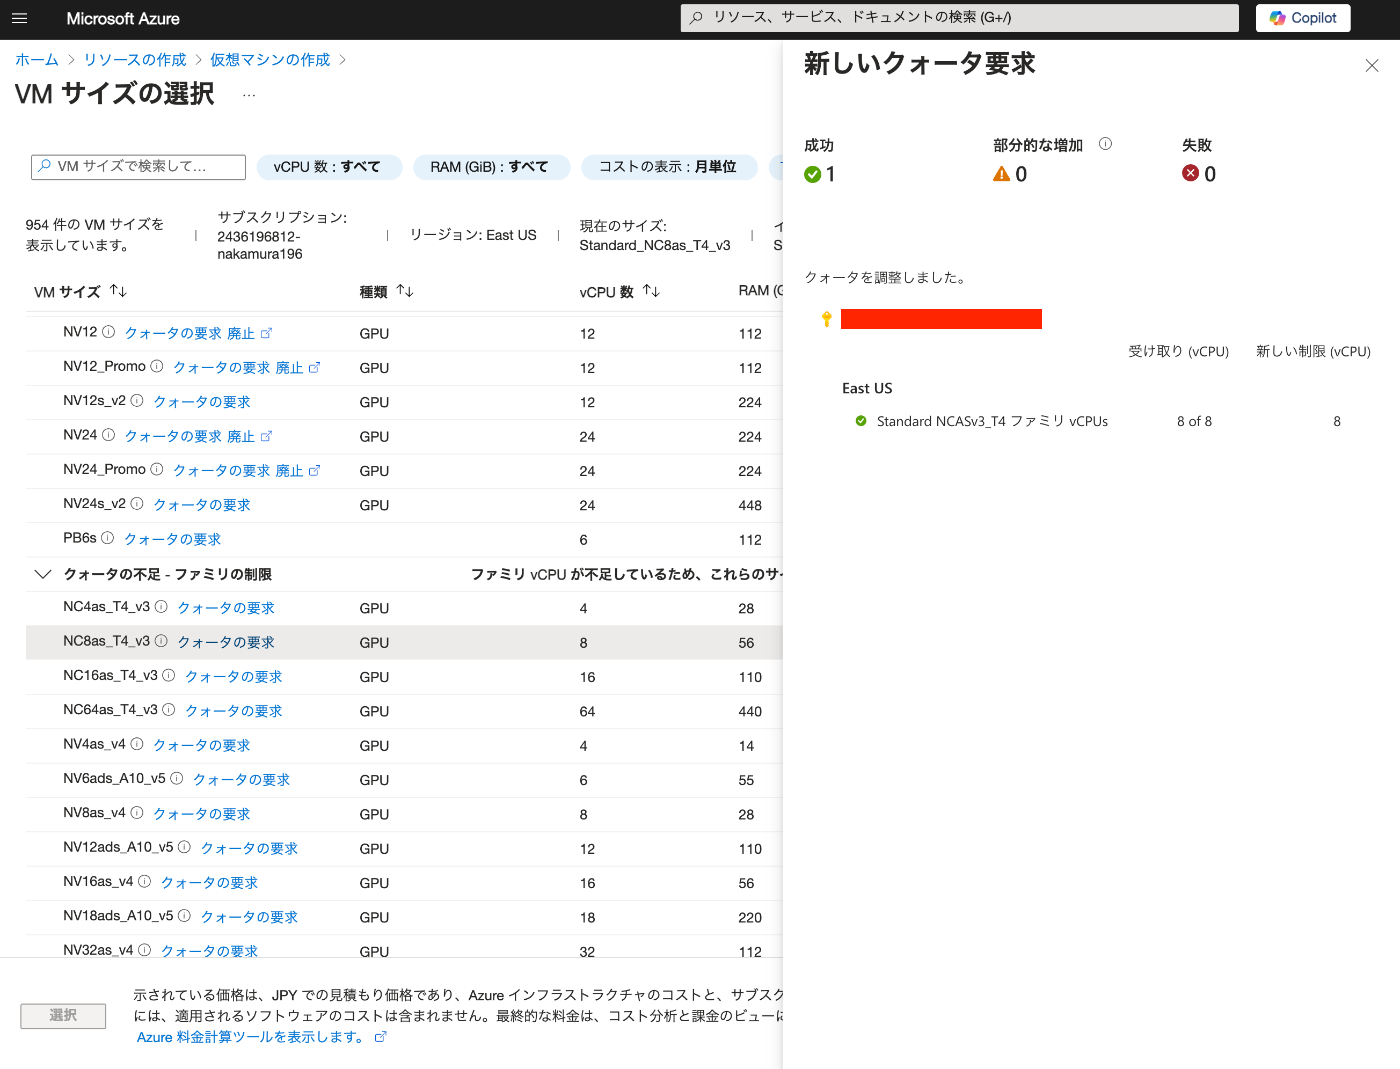Click クォータの要求 for NC8as_T4_v3

point(226,642)
